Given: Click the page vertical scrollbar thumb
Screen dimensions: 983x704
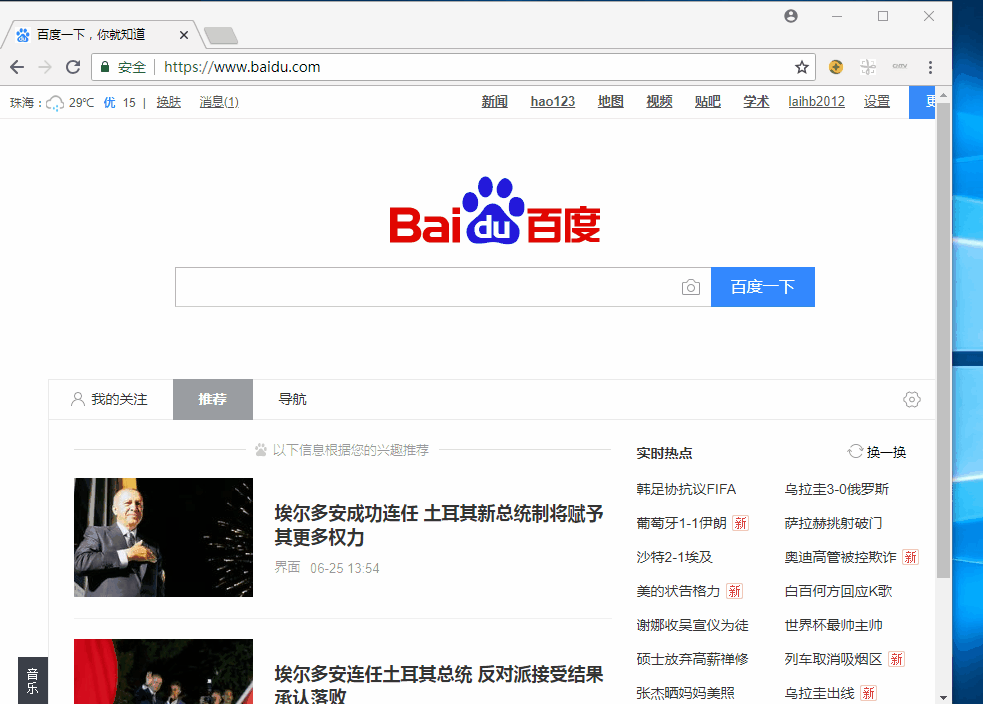Looking at the screenshot, I should tap(943, 340).
